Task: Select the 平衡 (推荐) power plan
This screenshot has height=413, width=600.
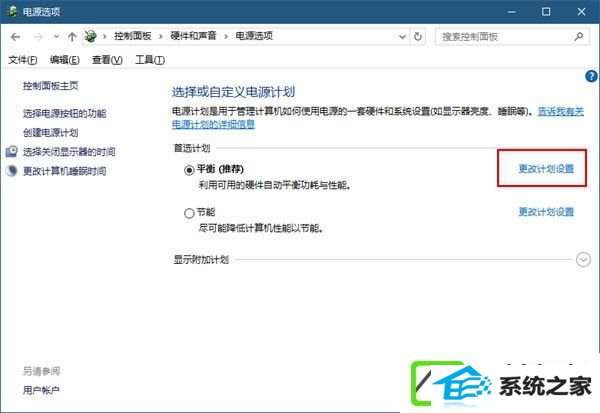Action: 189,170
